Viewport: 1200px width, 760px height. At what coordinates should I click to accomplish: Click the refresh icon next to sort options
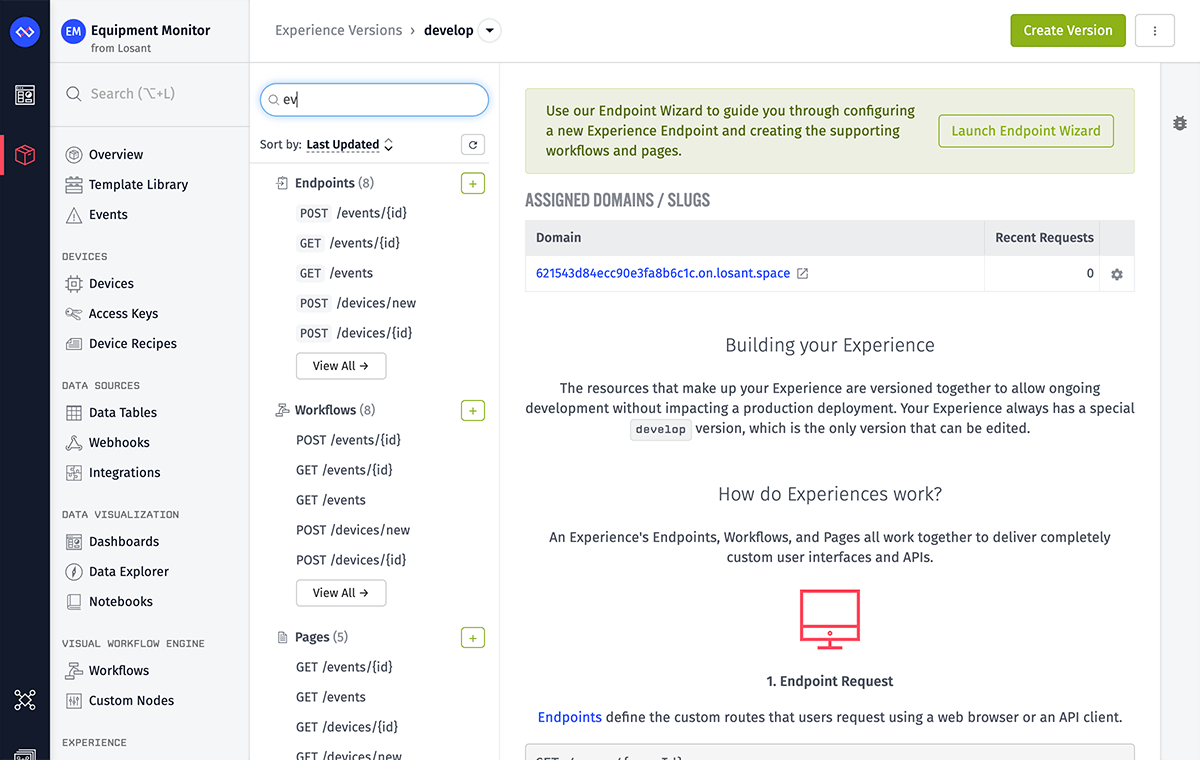472,144
